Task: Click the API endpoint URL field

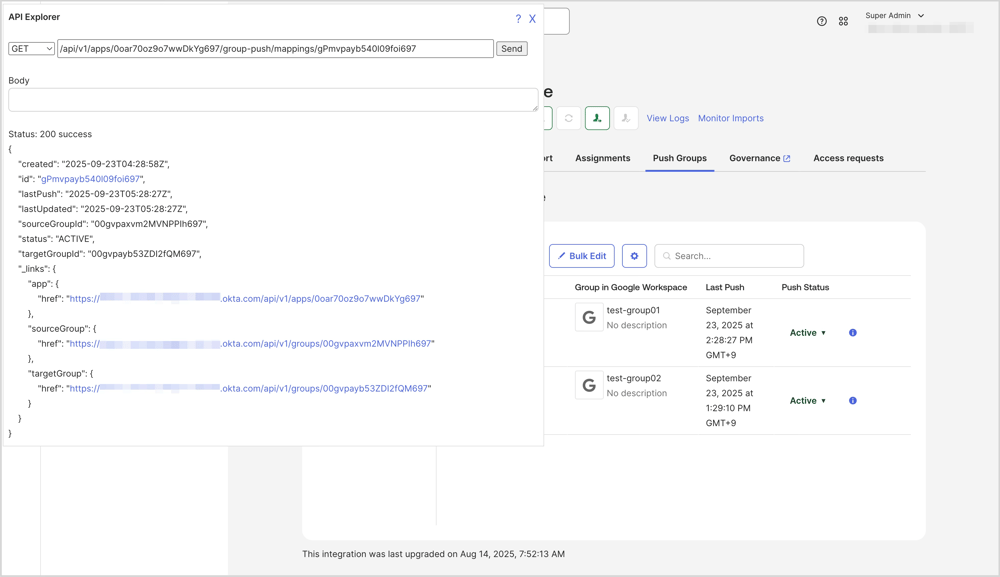Action: [x=275, y=48]
